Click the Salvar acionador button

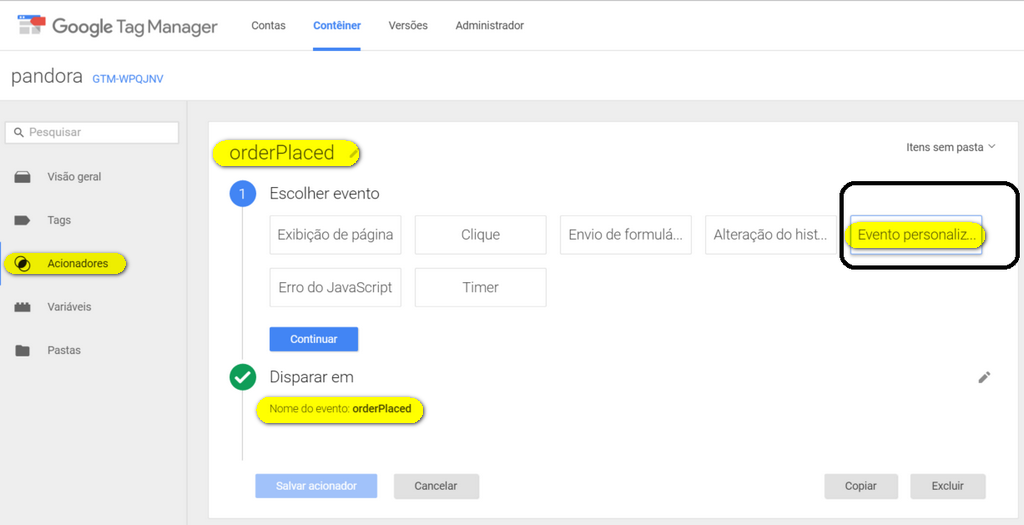(316, 486)
